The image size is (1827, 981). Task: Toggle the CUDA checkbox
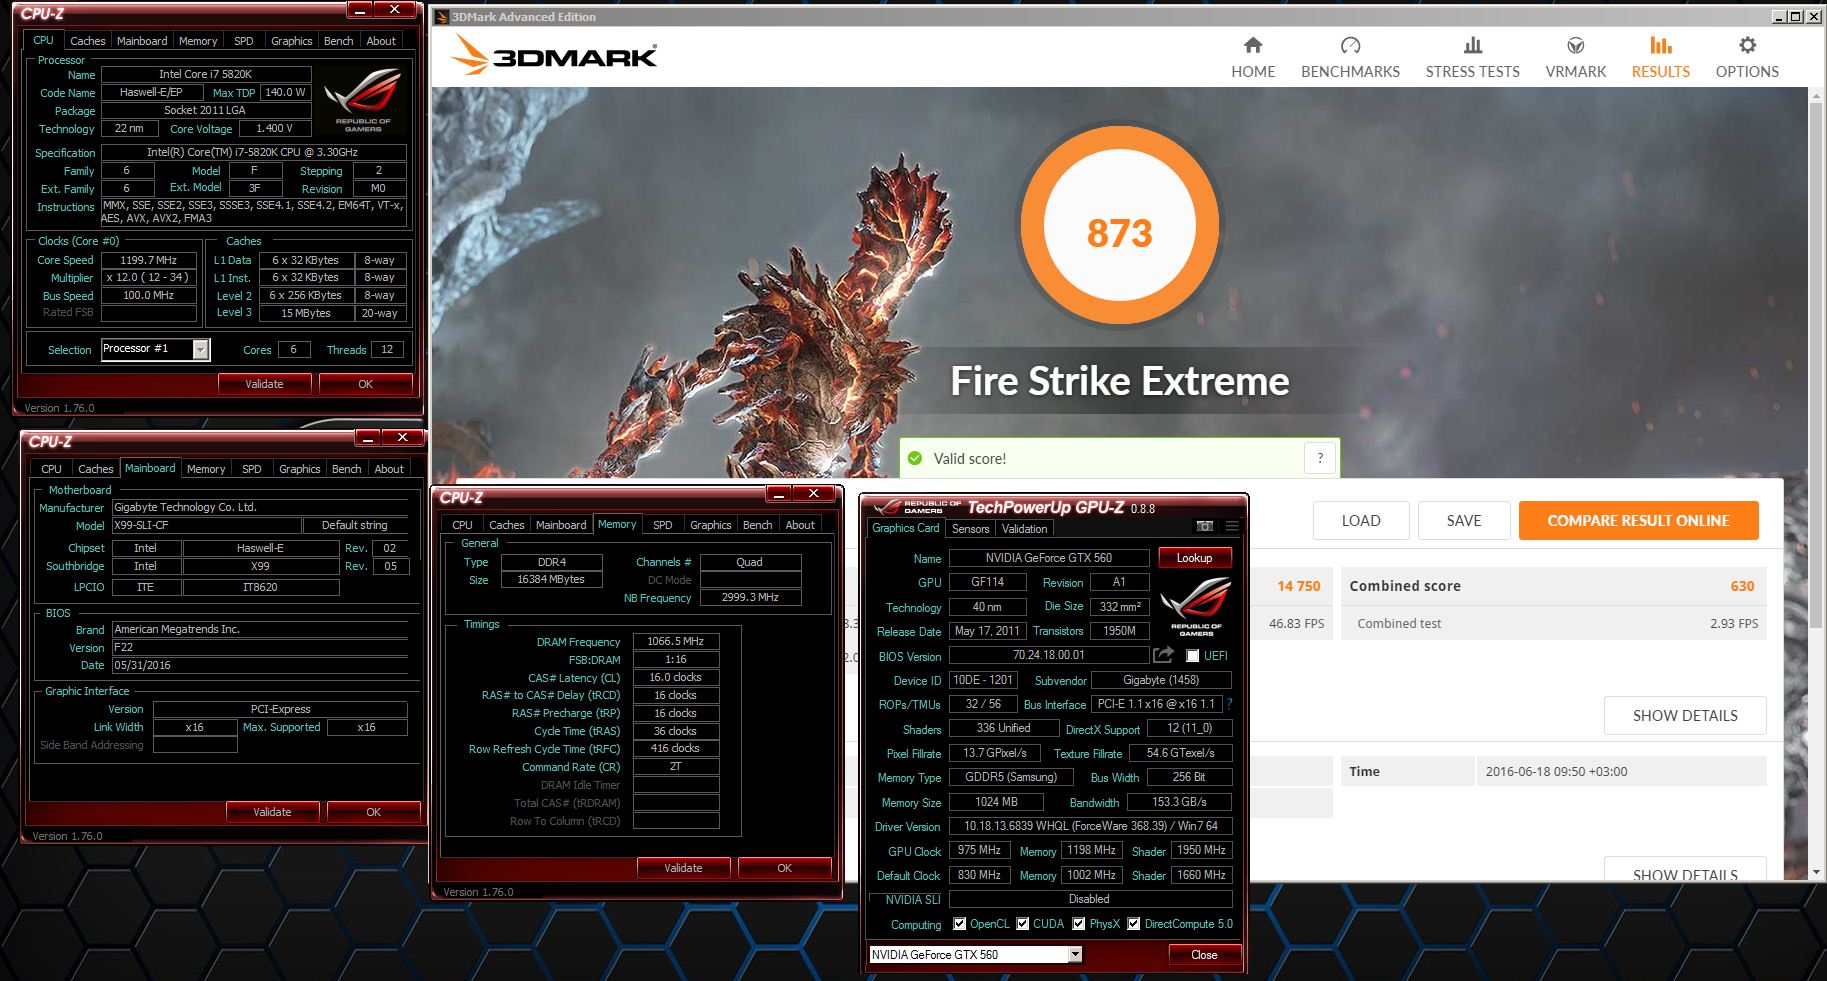coord(1023,924)
